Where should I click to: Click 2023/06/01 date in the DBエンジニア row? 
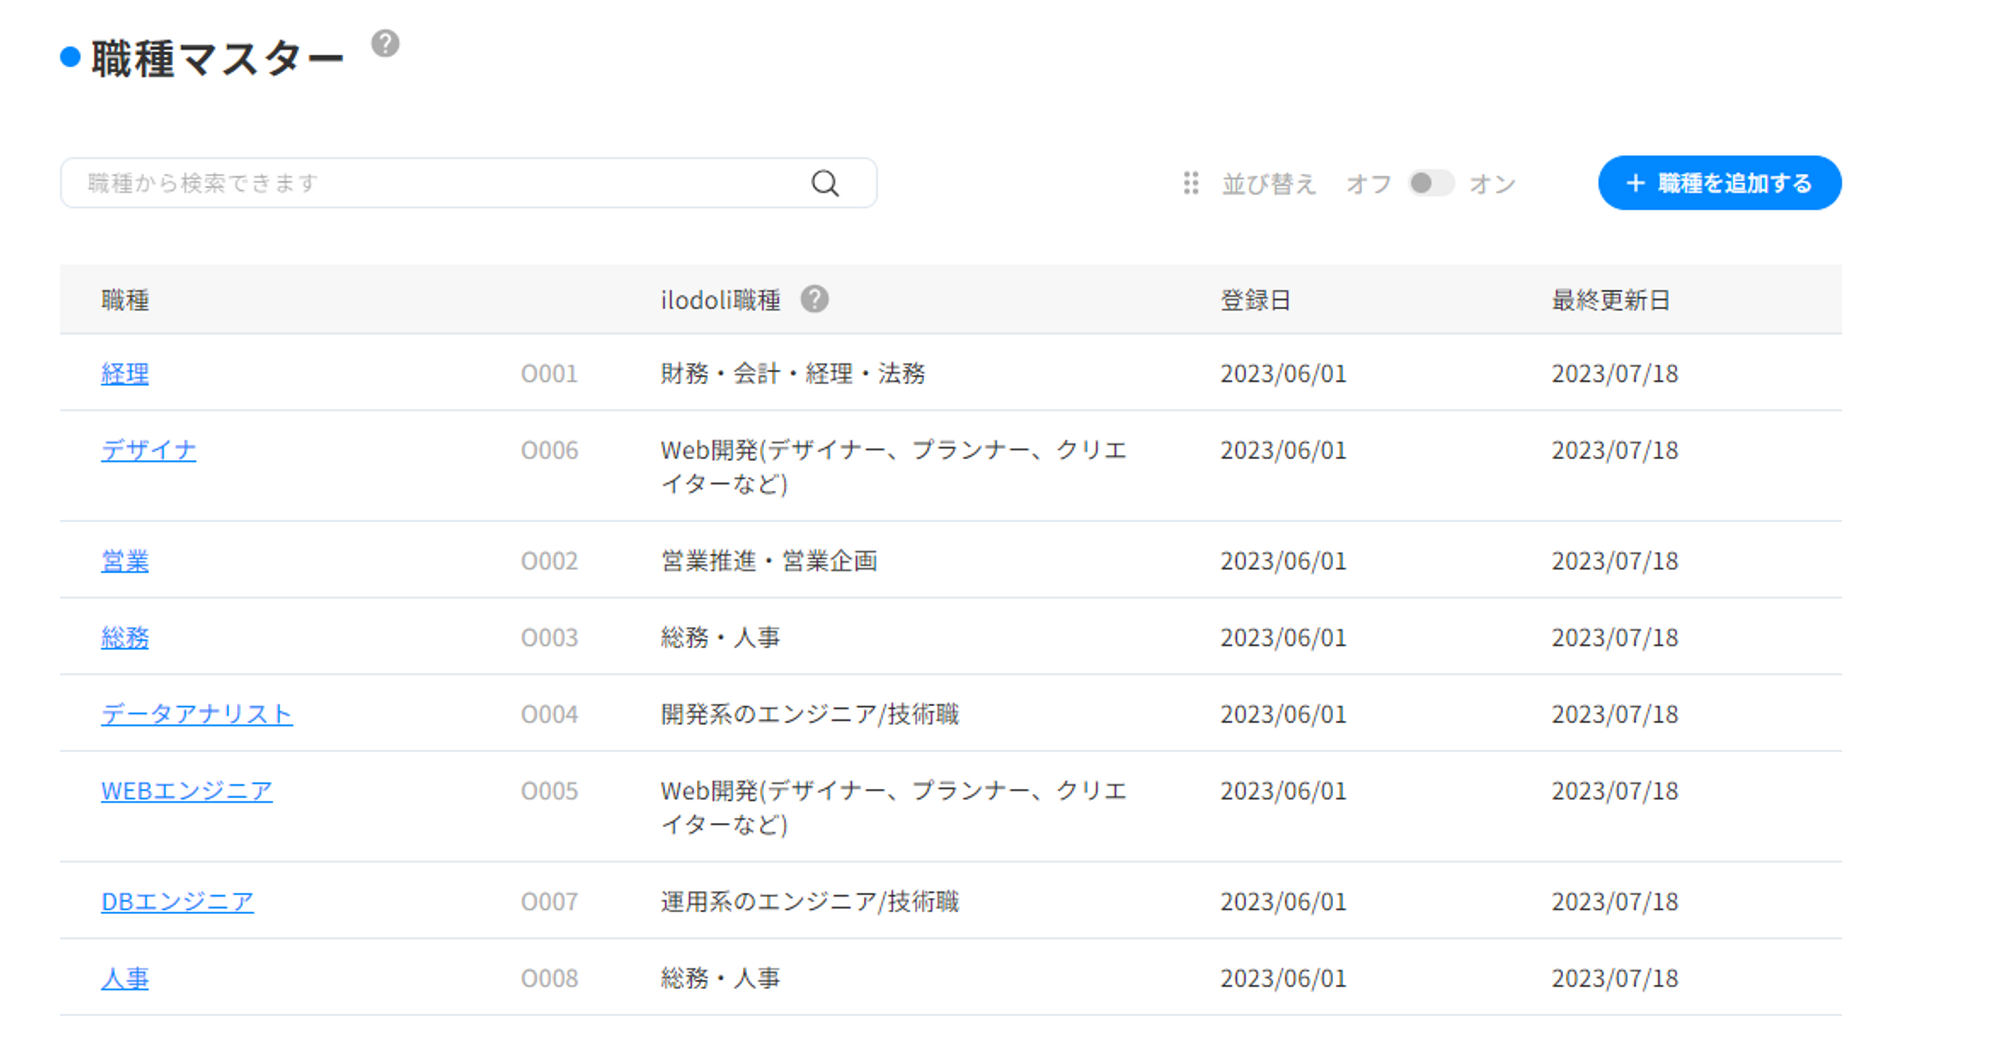point(1283,901)
